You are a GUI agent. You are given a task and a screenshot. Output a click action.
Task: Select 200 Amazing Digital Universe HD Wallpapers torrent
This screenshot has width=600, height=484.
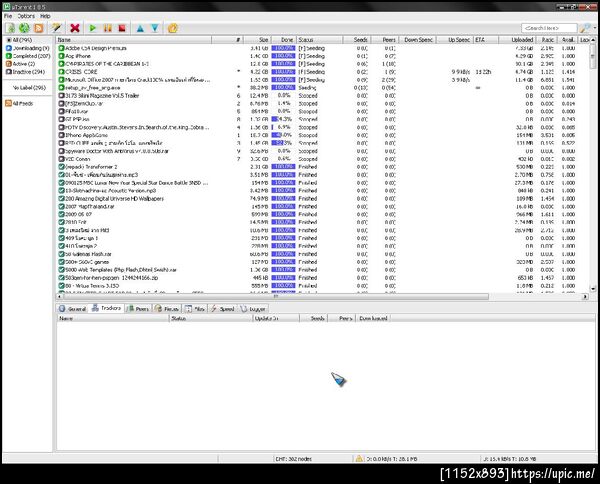(x=321, y=199)
